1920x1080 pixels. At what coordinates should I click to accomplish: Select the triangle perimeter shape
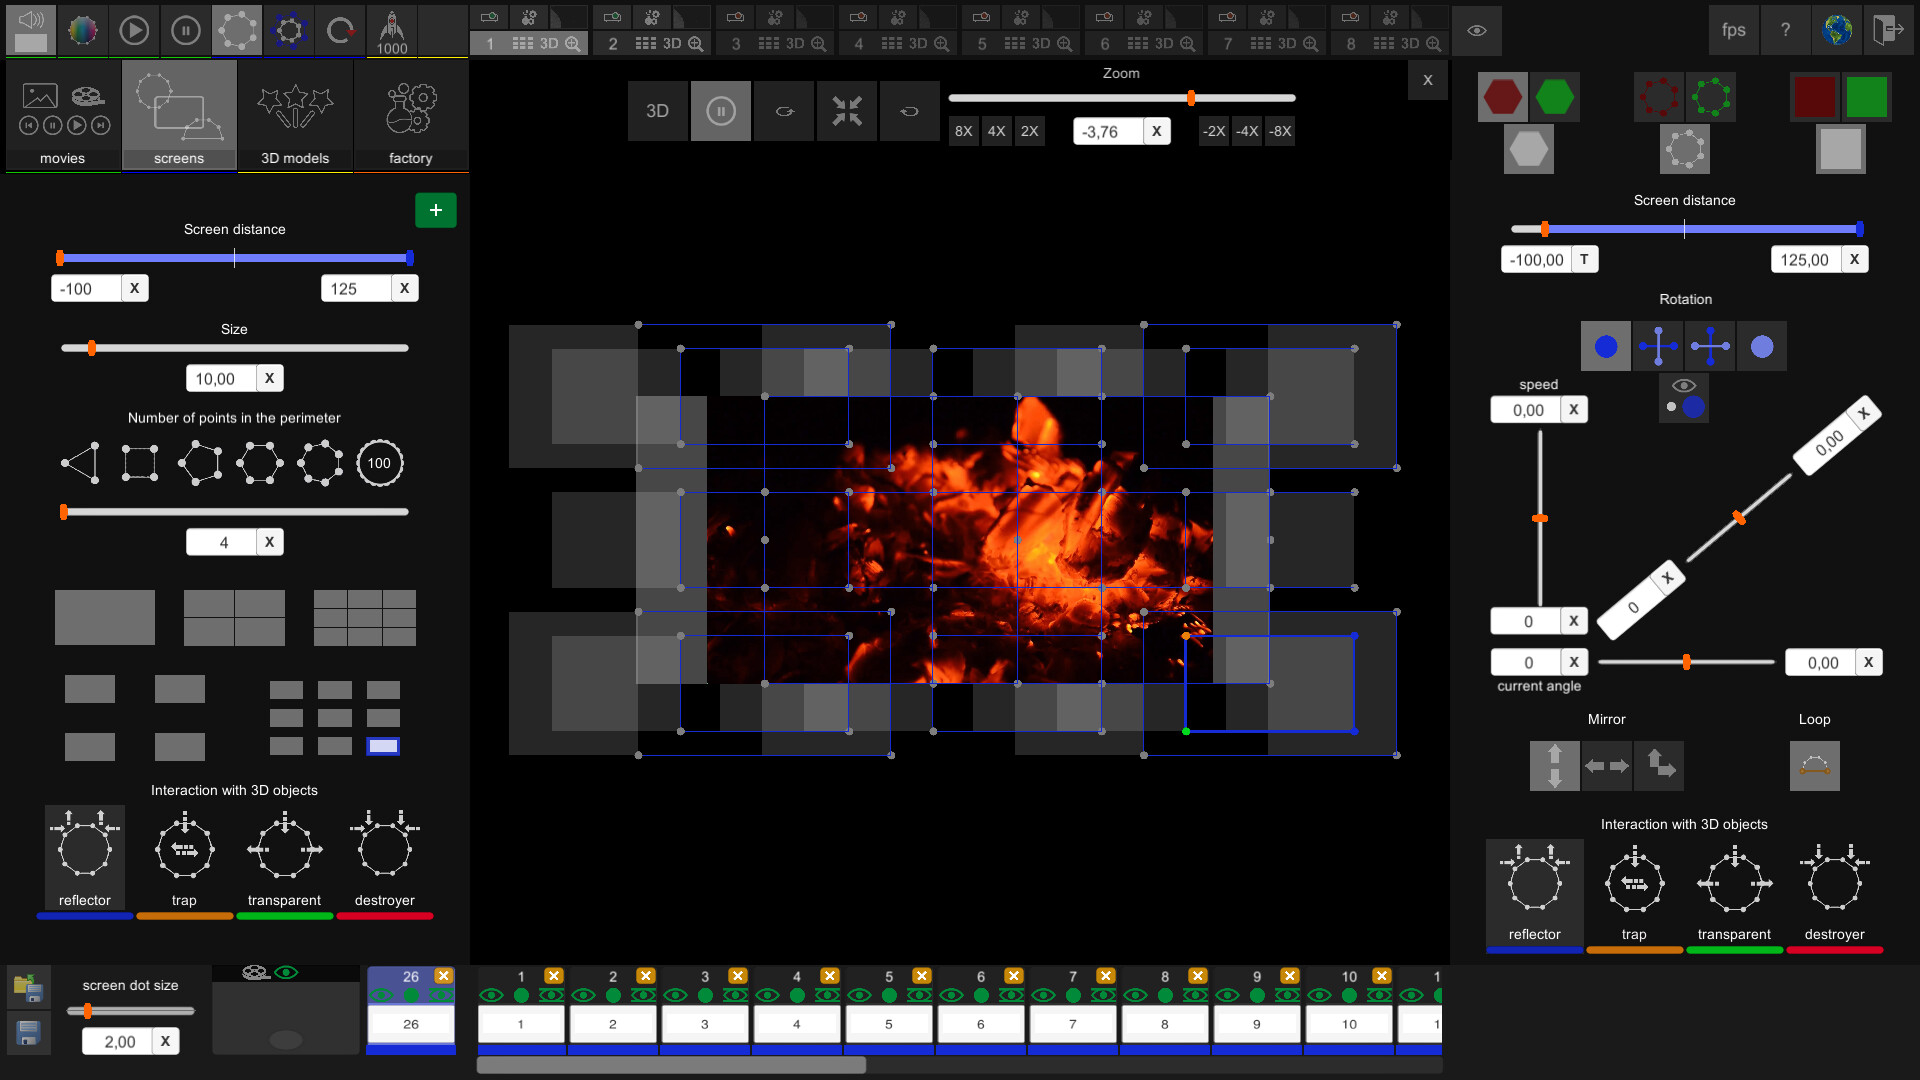[x=79, y=462]
